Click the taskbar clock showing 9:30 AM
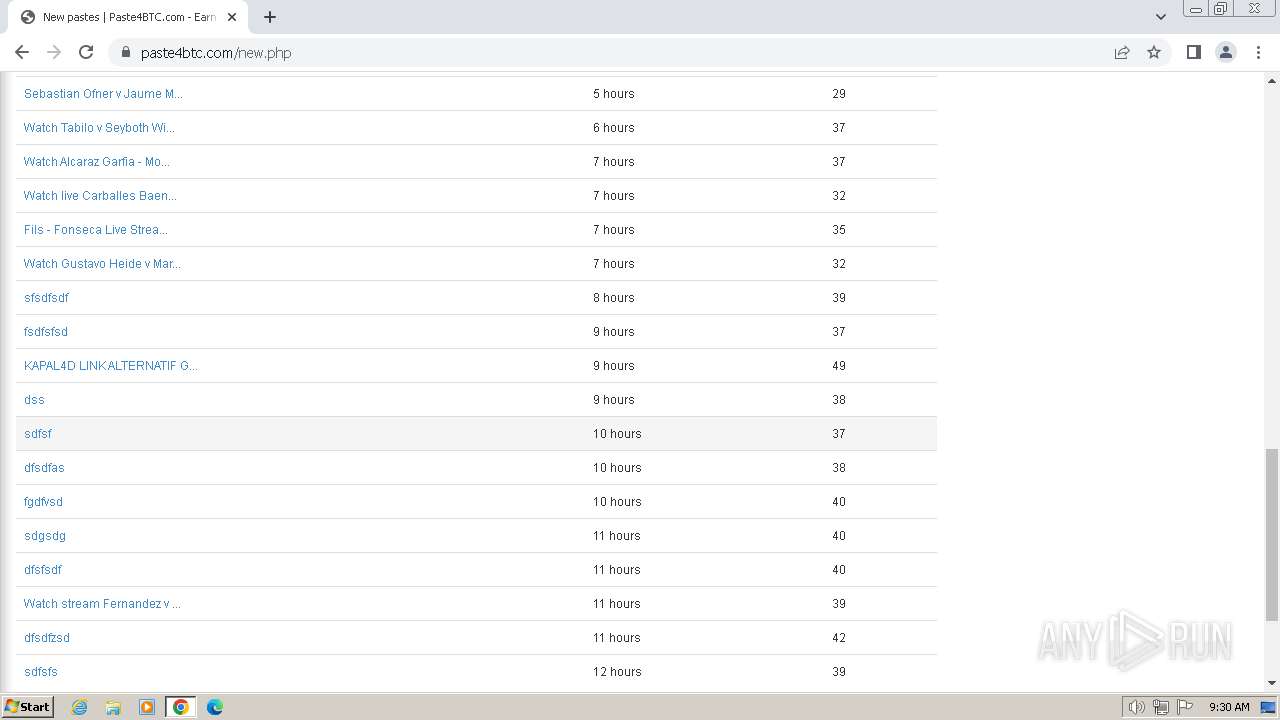This screenshot has height=720, width=1280. (x=1229, y=707)
